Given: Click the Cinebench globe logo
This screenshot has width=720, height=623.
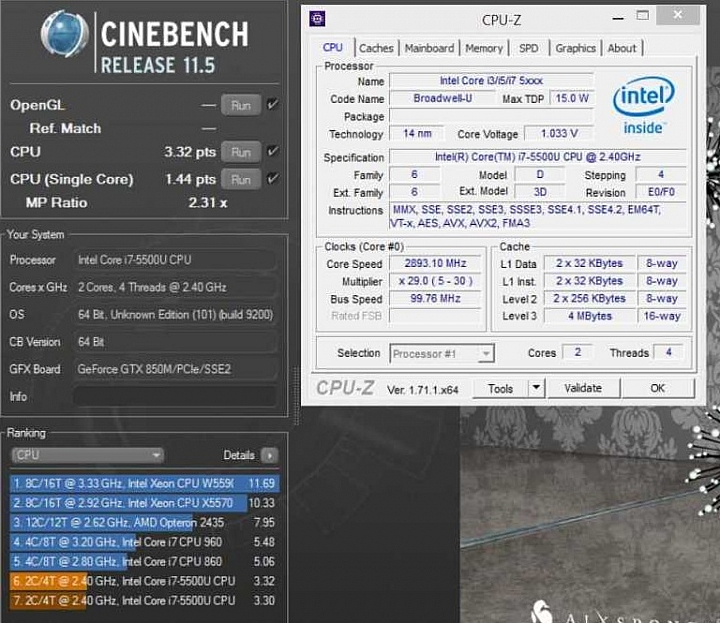Looking at the screenshot, I should click(64, 34).
